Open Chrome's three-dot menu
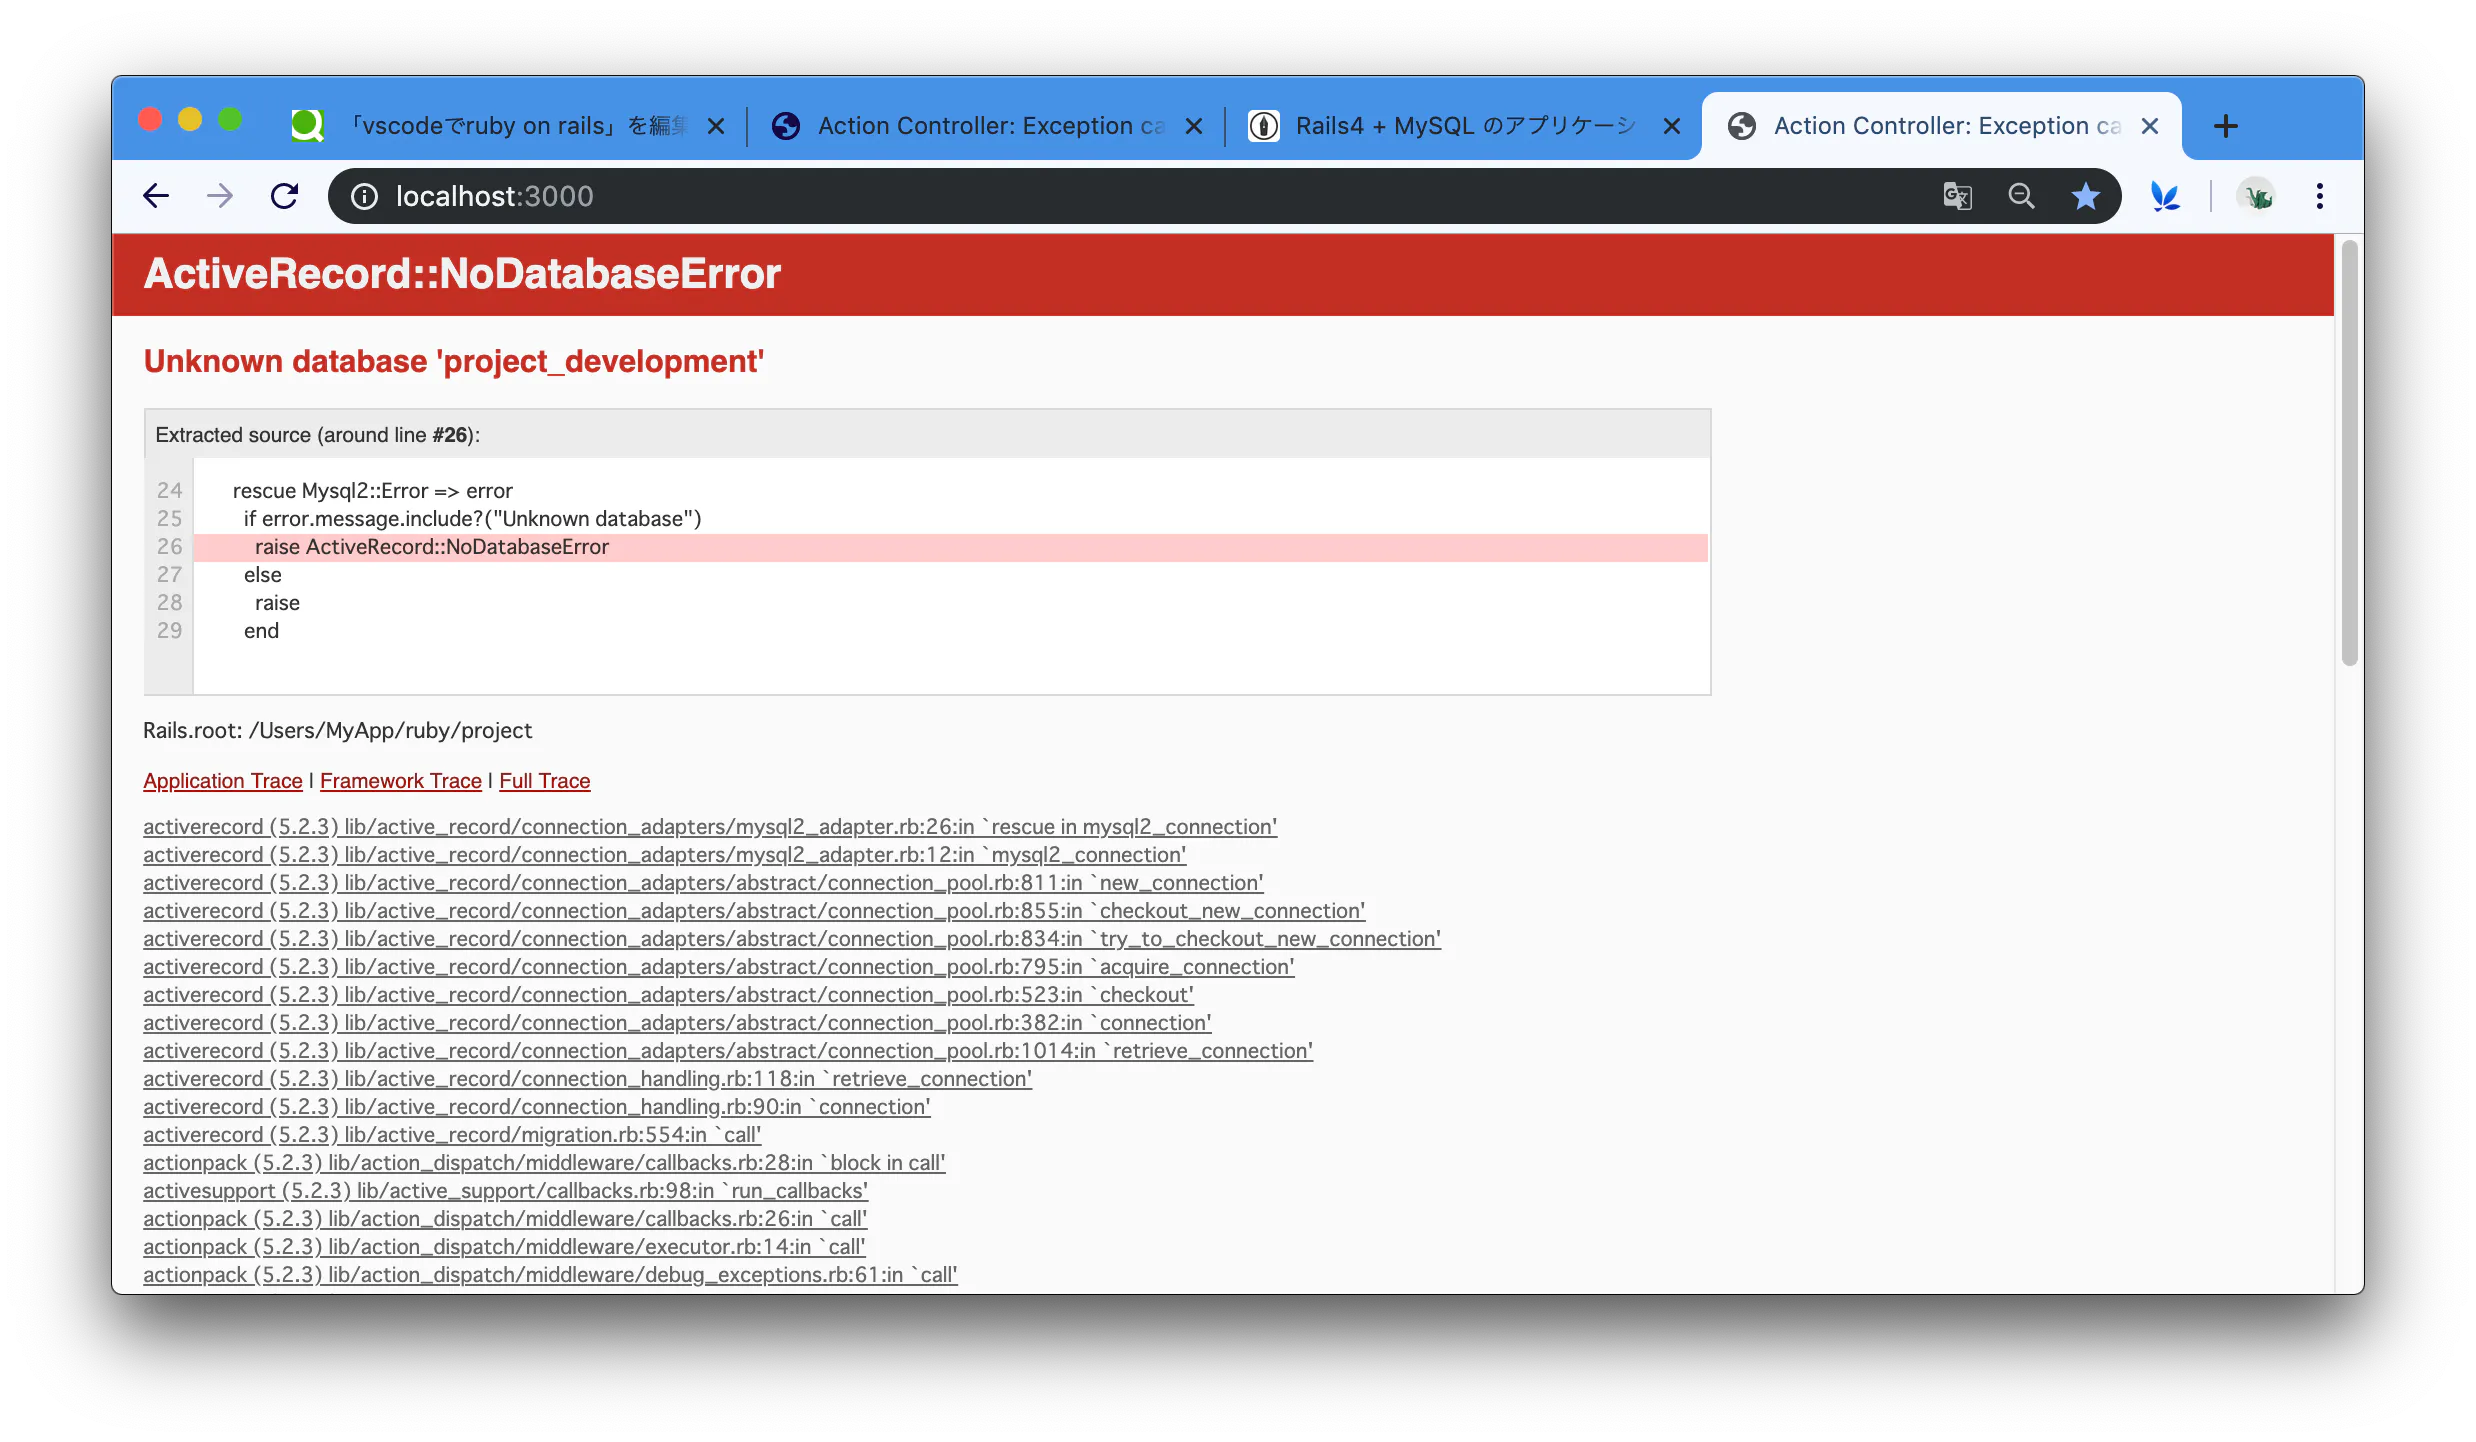The height and width of the screenshot is (1442, 2476). click(x=2320, y=196)
